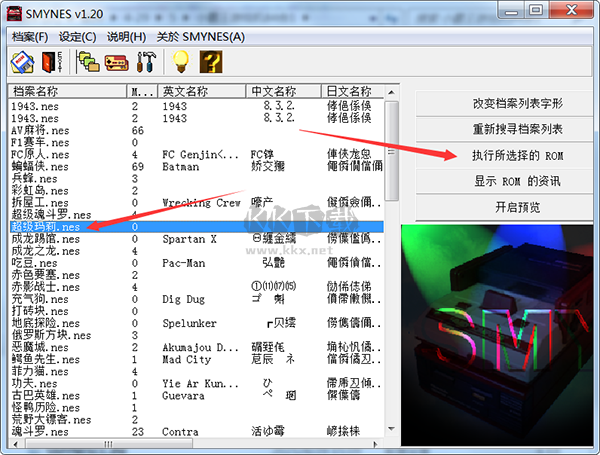The width and height of the screenshot is (600, 455).
Task: Click the light bulb tips icon
Action: tap(180, 61)
